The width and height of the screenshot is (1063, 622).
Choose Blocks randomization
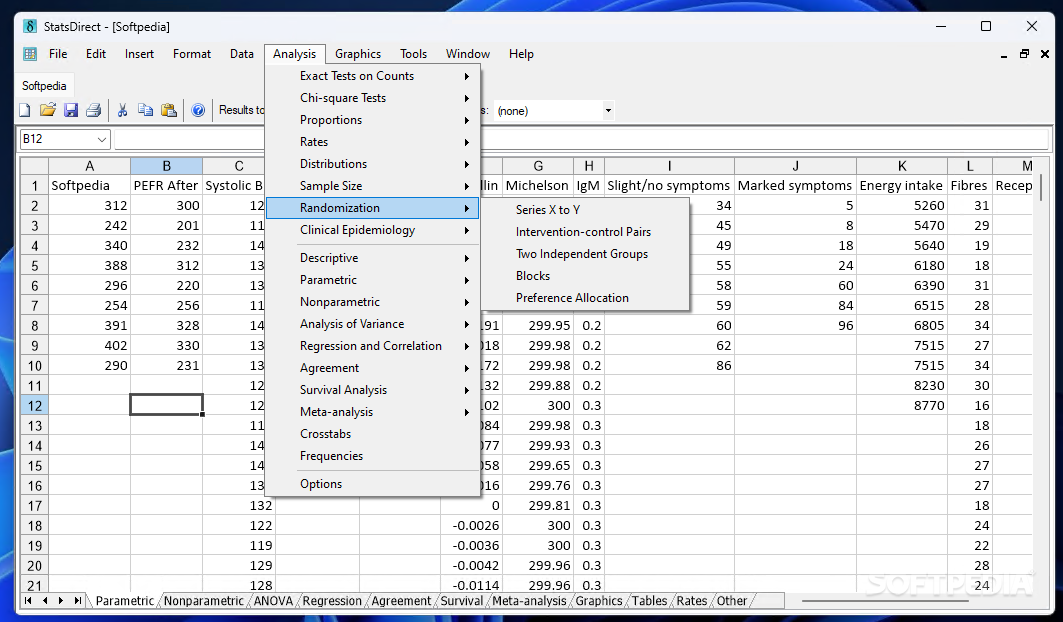[x=586, y=276]
